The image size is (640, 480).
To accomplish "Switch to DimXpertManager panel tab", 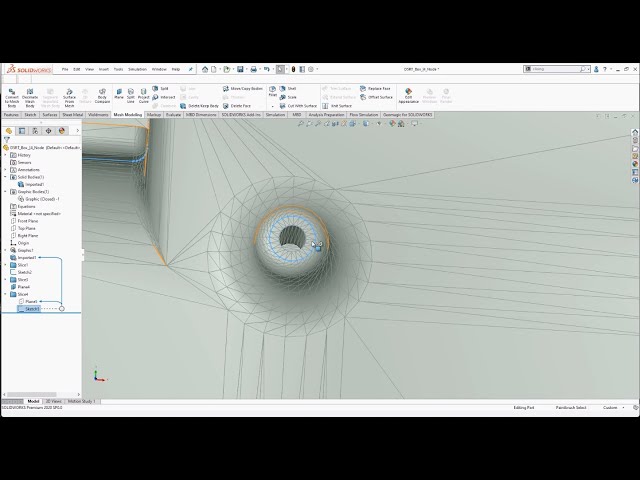I will coord(49,131).
